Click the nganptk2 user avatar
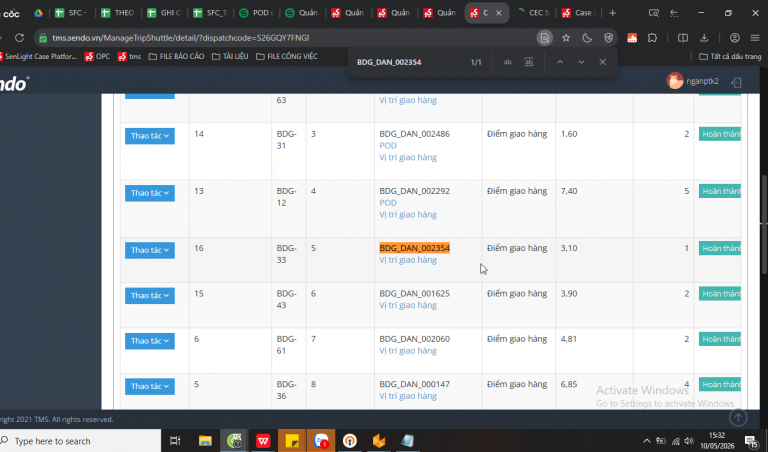Image resolution: width=768 pixels, height=452 pixels. coord(675,81)
